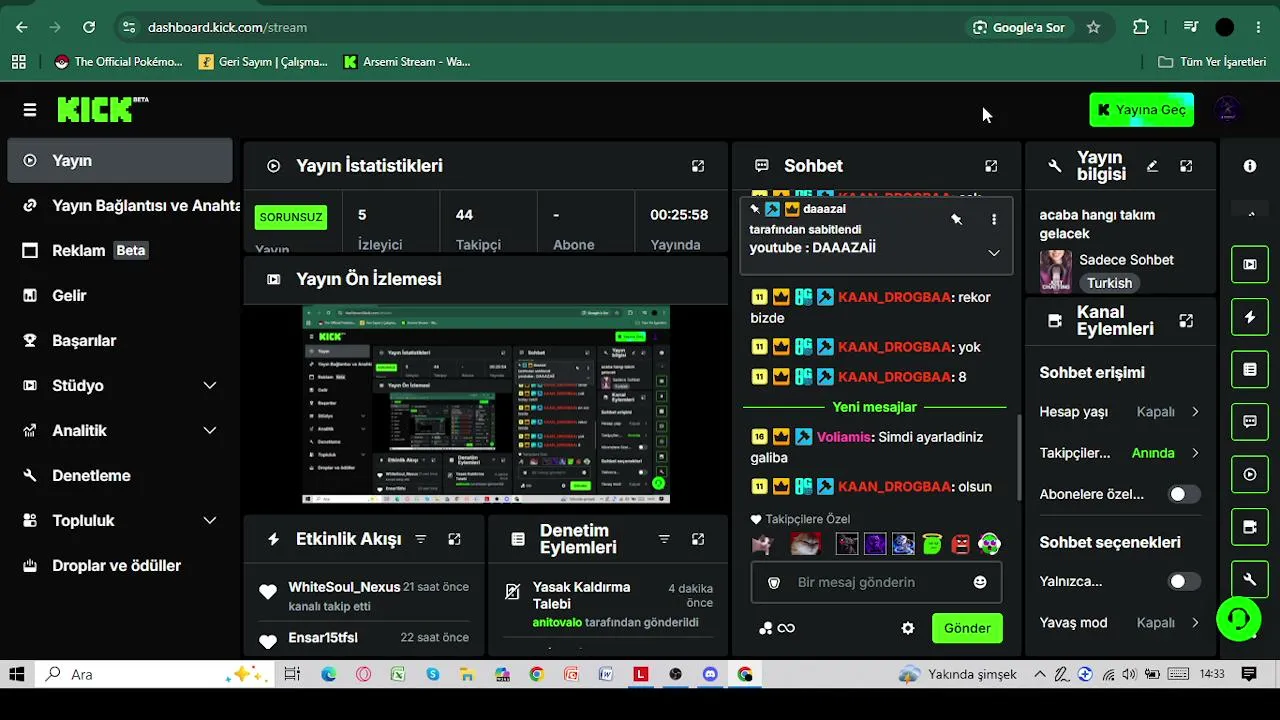Open the info icon in right rail
This screenshot has height=720, width=1280.
(1250, 166)
